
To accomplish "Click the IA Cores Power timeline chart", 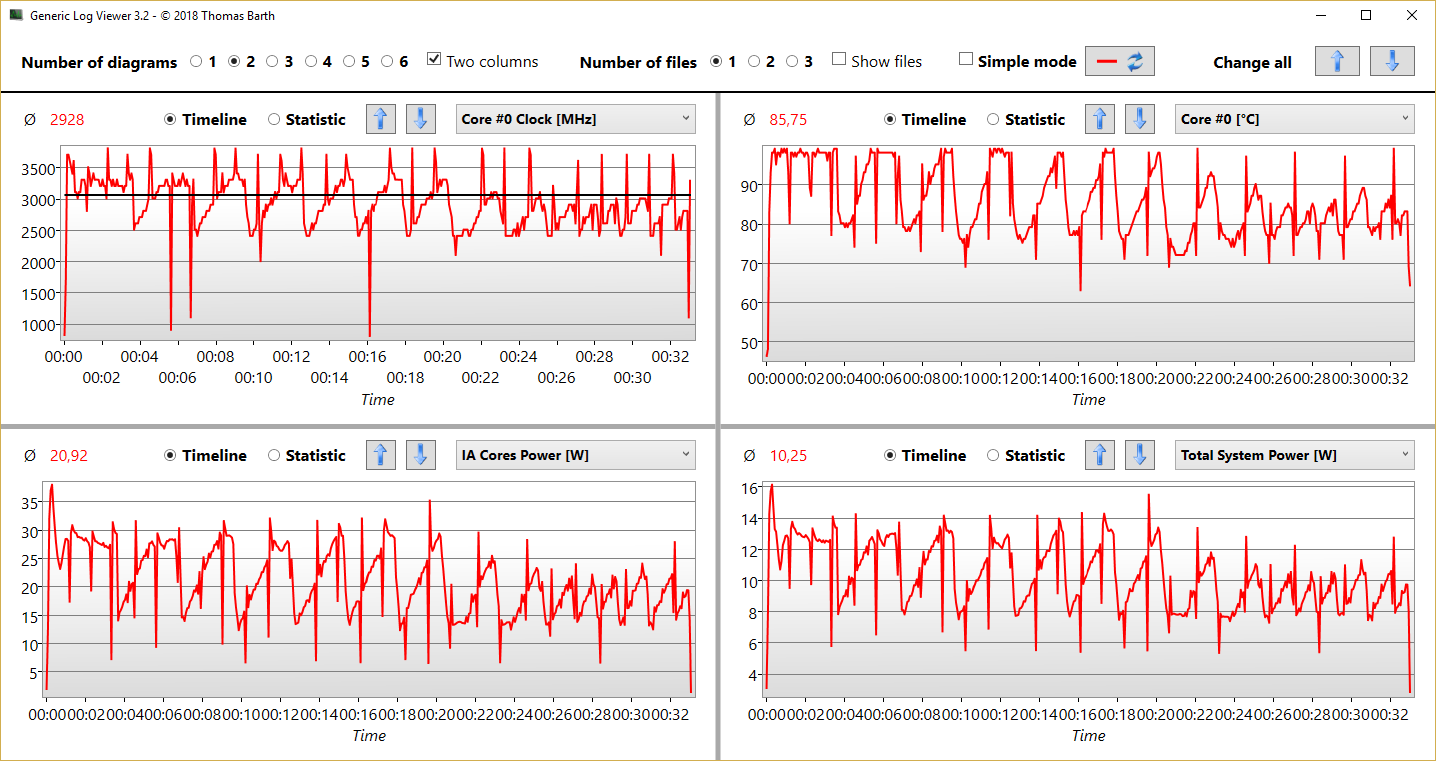I will pos(369,589).
